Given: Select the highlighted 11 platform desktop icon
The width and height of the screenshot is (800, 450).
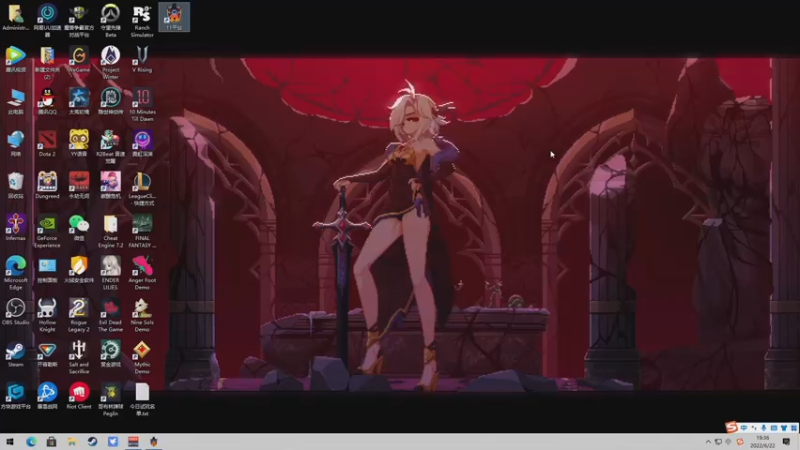Looking at the screenshot, I should click(x=174, y=17).
